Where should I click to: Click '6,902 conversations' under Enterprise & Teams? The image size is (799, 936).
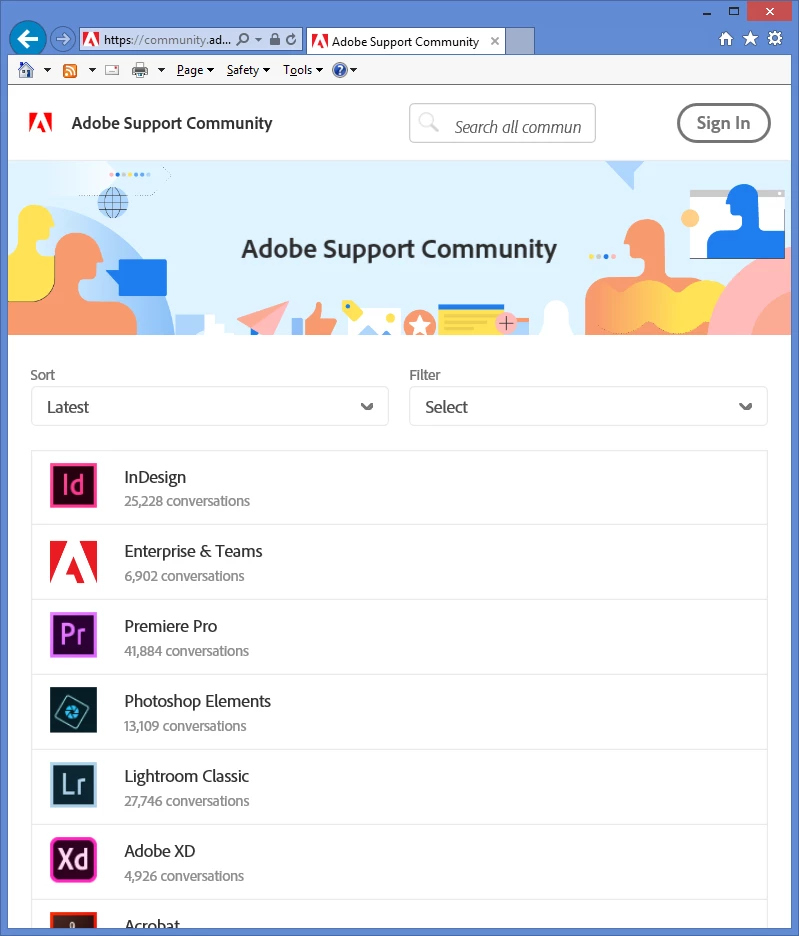184,576
